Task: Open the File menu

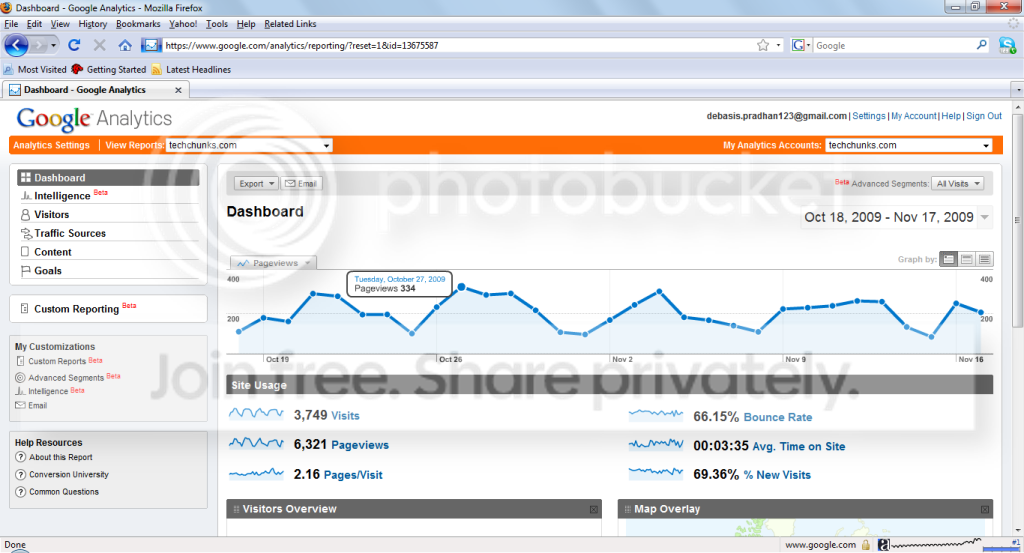Action: coord(11,24)
